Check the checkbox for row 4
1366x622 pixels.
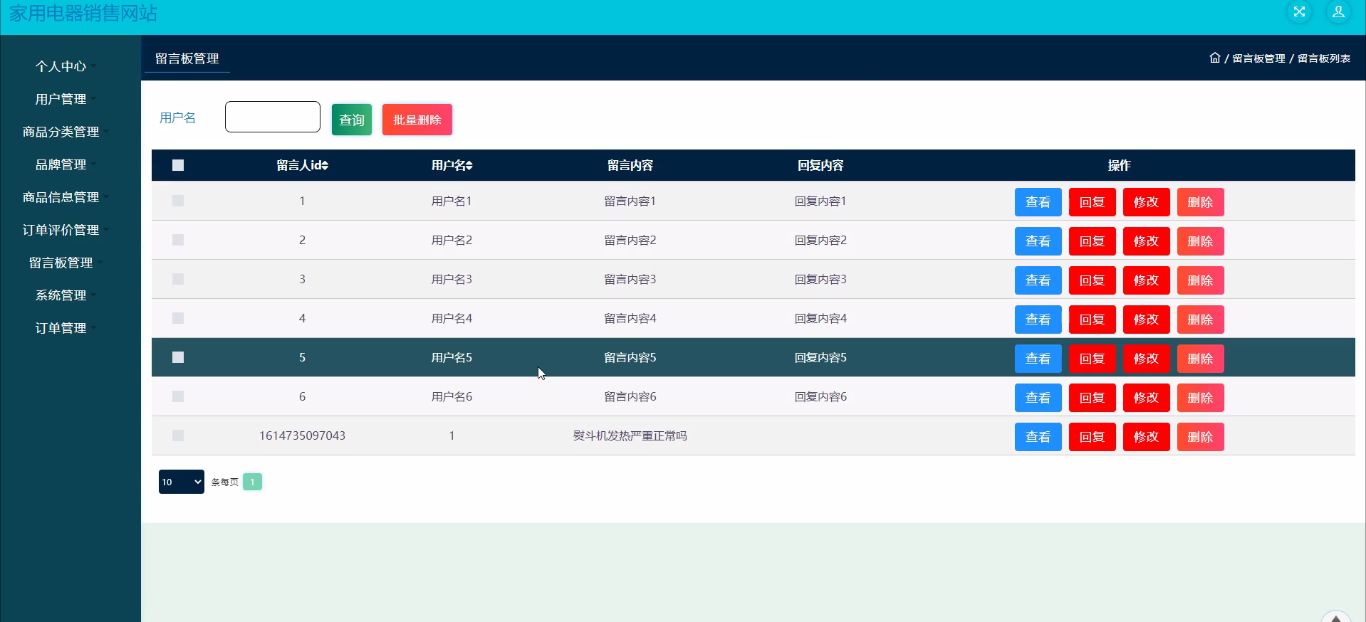coord(178,318)
